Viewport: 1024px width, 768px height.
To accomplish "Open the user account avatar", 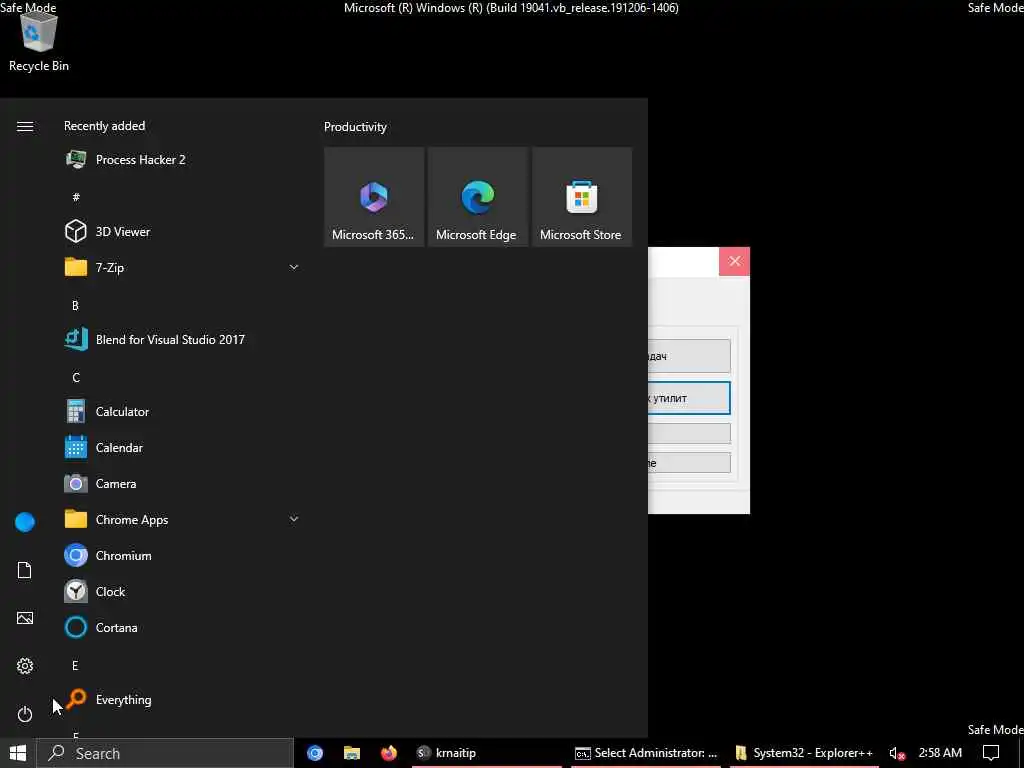I will (x=25, y=522).
